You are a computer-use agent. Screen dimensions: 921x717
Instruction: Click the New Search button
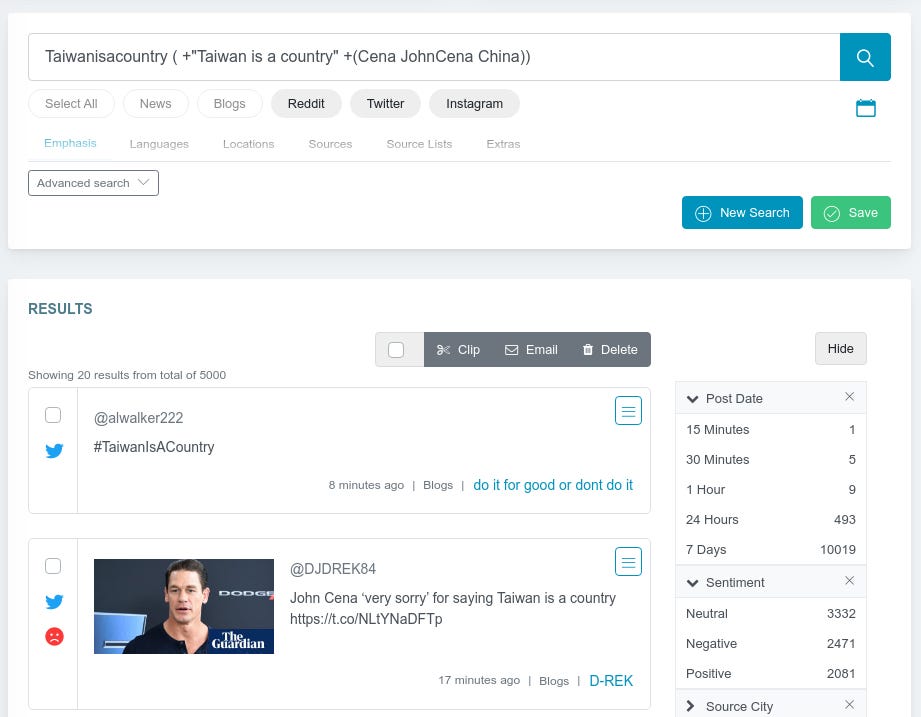pyautogui.click(x=742, y=213)
